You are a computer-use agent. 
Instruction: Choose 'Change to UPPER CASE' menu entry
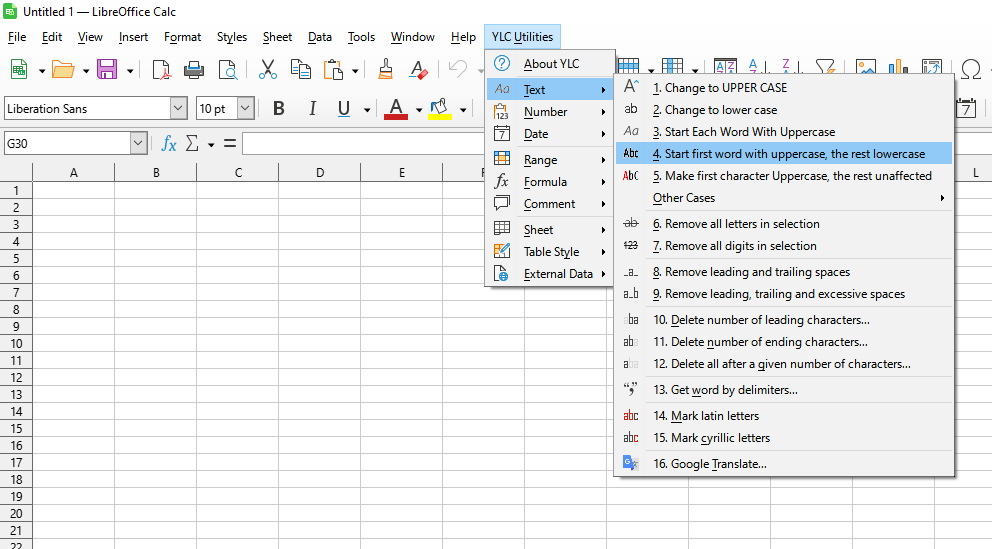coord(720,88)
